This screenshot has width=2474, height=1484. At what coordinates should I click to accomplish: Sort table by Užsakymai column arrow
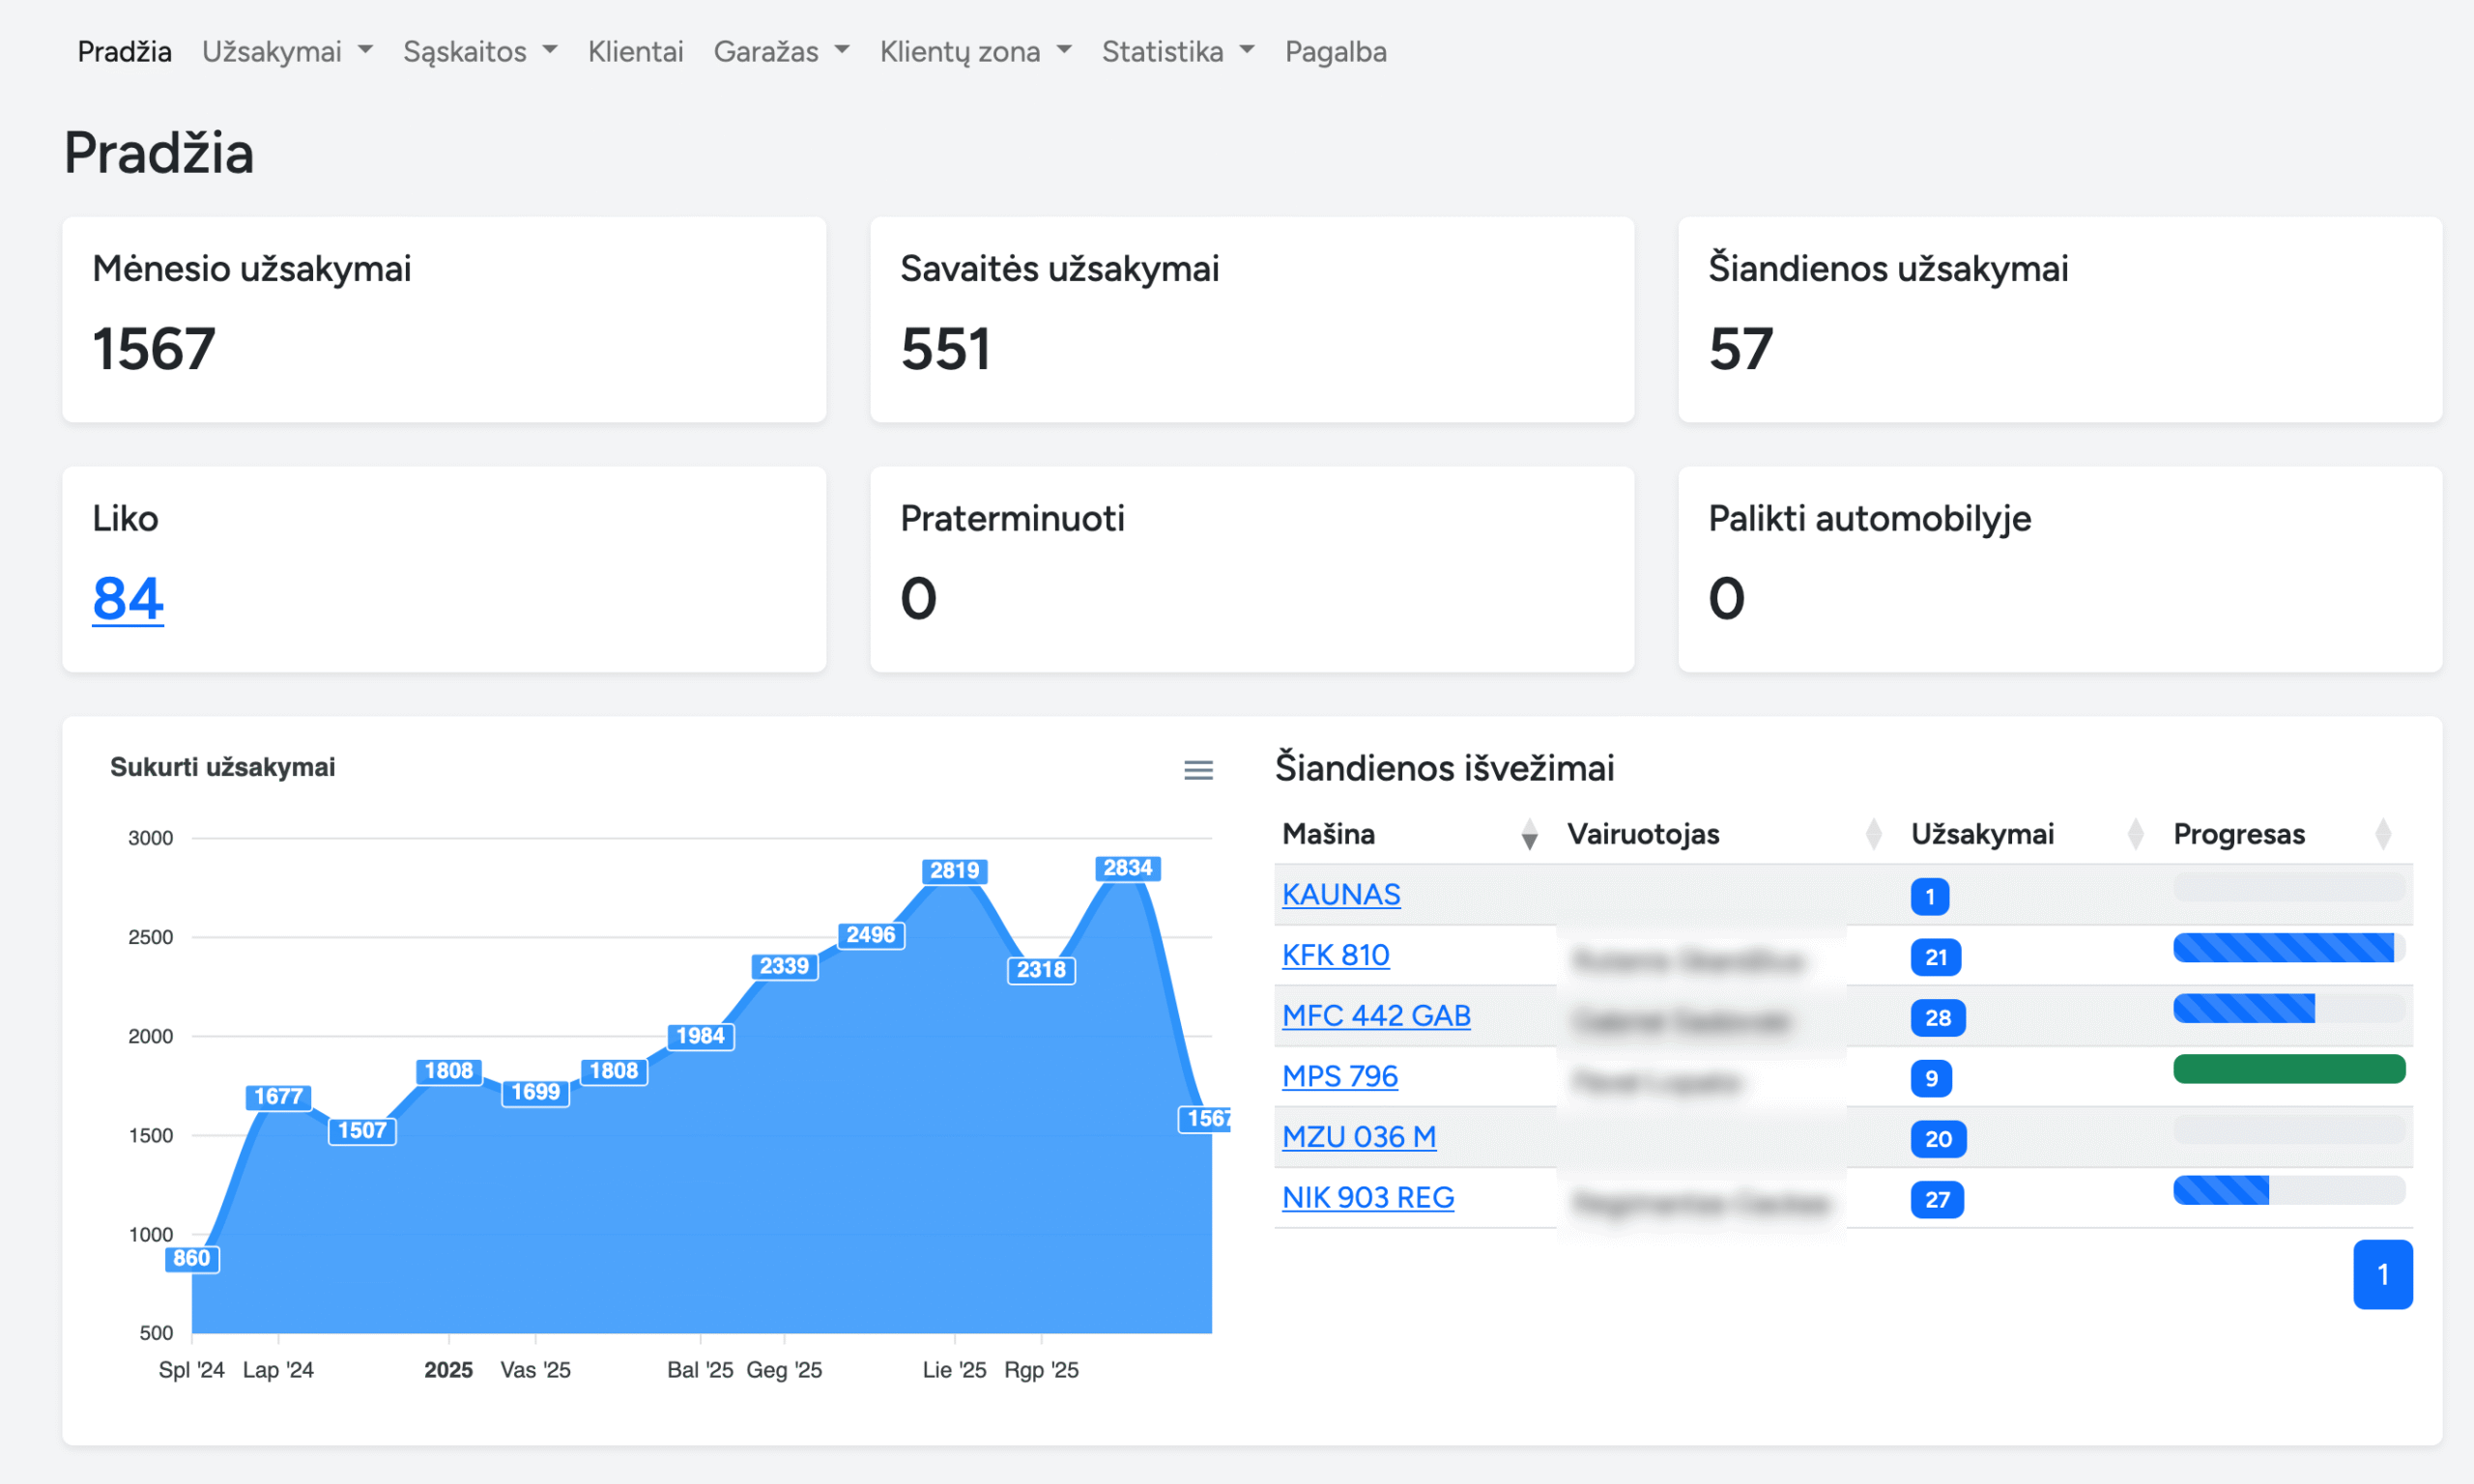[x=2135, y=834]
